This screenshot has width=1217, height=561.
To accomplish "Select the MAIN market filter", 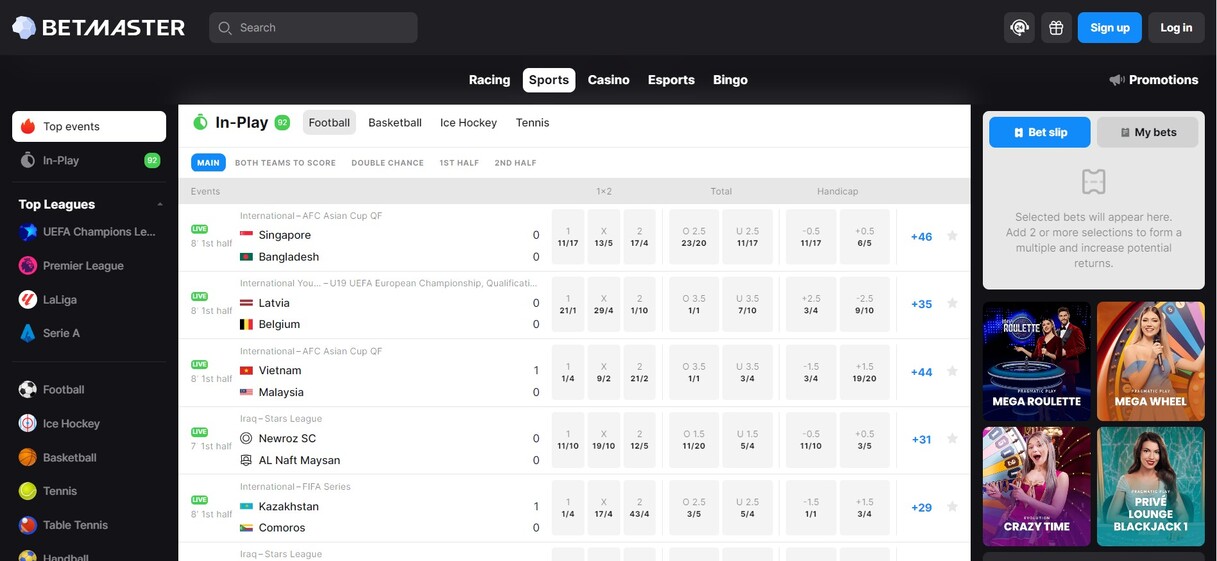I will (208, 163).
